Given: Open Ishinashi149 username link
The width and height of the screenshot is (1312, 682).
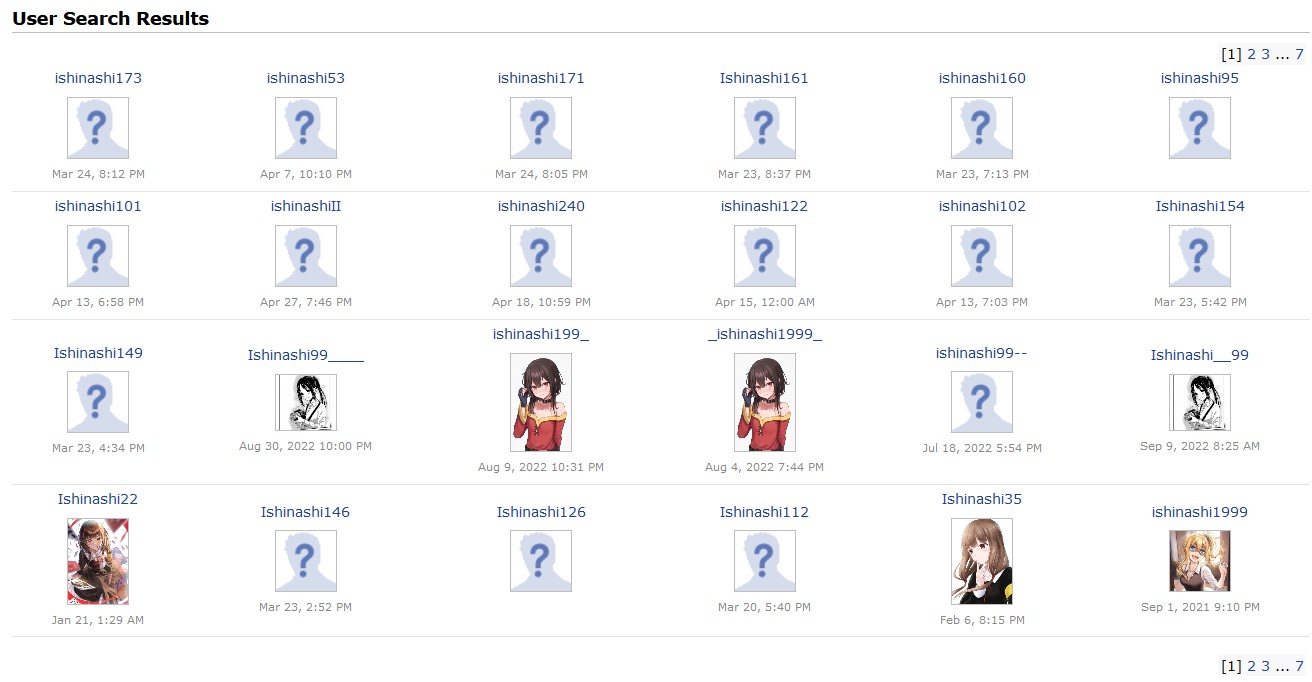Looking at the screenshot, I should click(x=98, y=353).
